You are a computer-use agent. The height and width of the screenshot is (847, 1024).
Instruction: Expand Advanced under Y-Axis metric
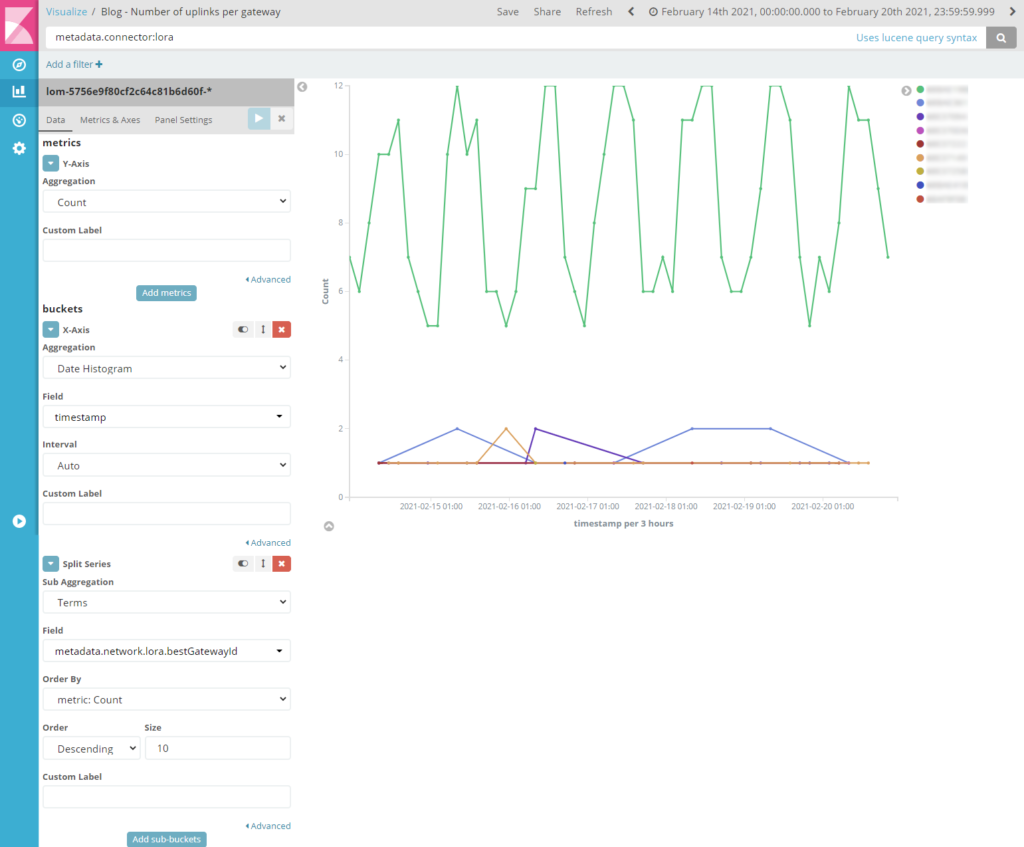click(x=268, y=280)
